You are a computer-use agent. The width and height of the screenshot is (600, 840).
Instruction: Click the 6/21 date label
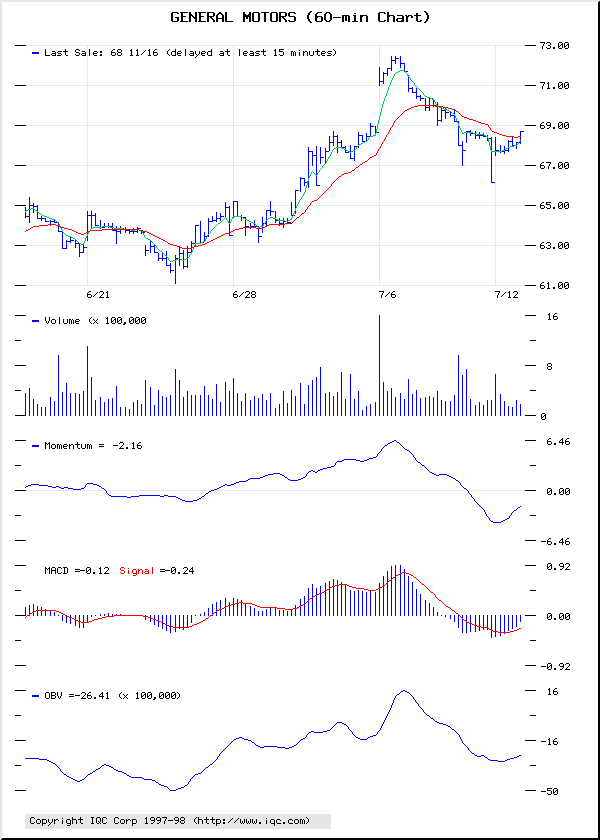click(x=98, y=295)
